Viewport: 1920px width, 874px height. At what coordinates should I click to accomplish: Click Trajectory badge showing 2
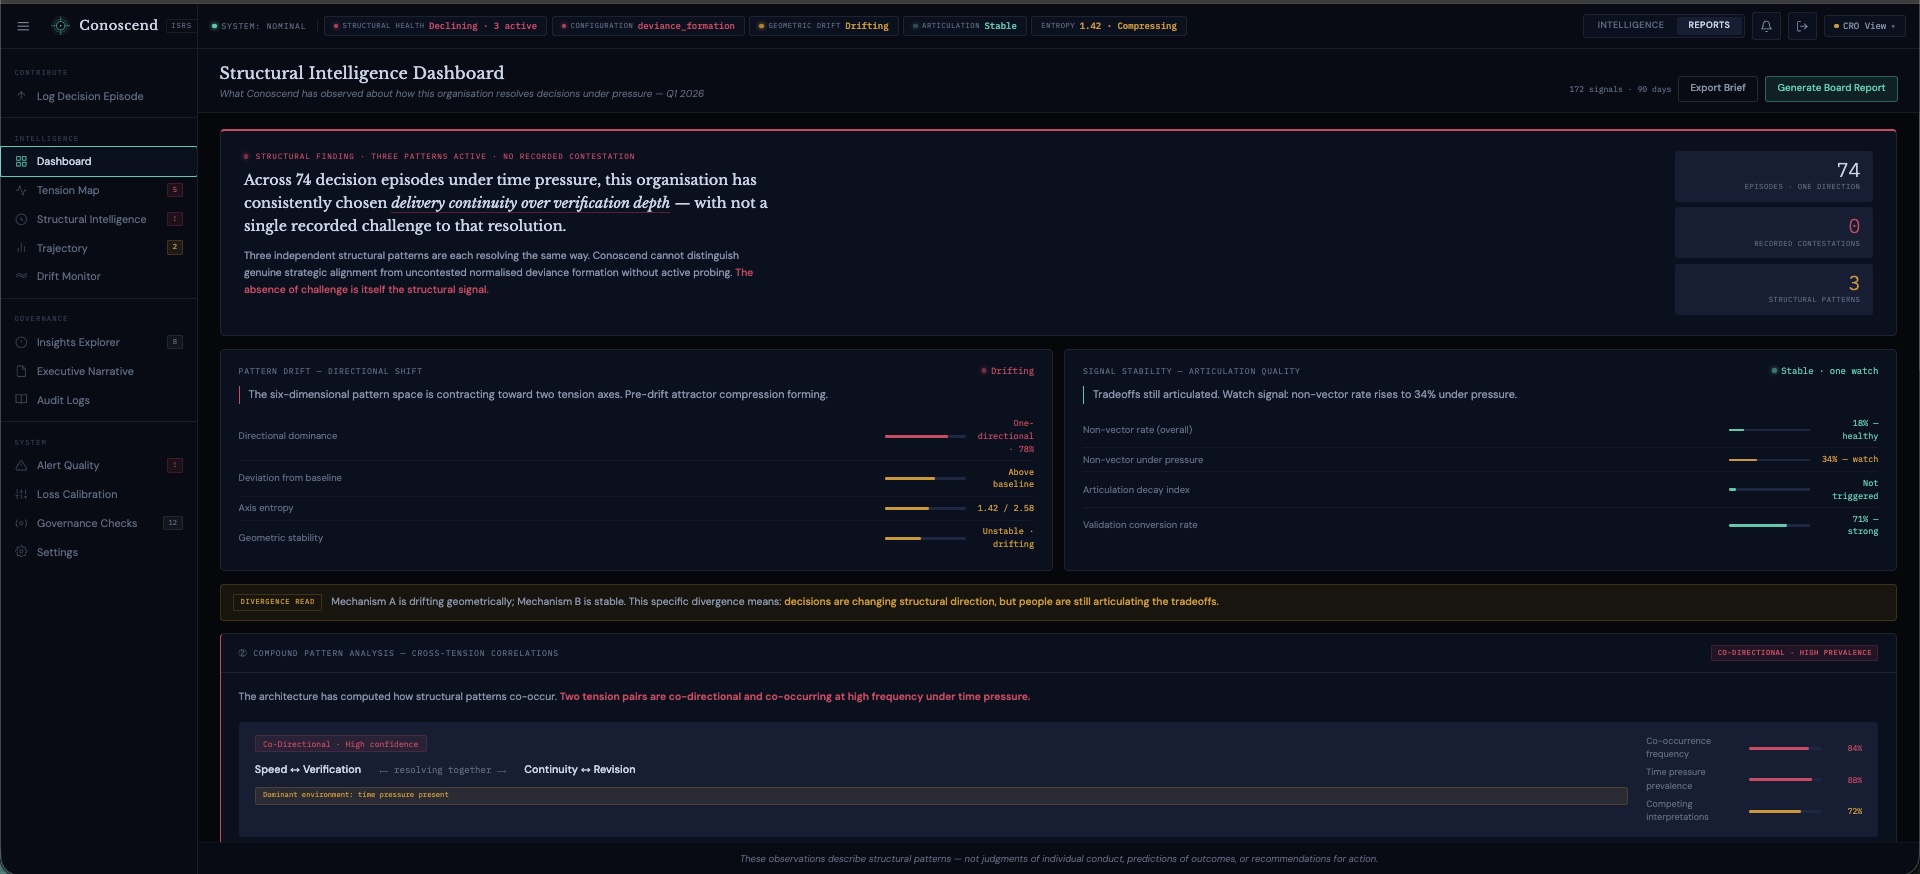(175, 247)
